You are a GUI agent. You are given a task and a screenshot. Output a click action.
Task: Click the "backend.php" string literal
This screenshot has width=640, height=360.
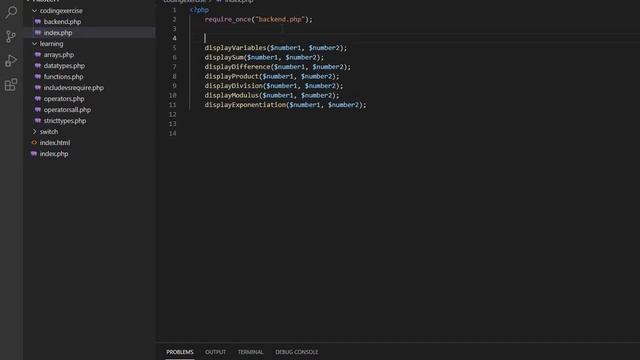[x=280, y=20]
